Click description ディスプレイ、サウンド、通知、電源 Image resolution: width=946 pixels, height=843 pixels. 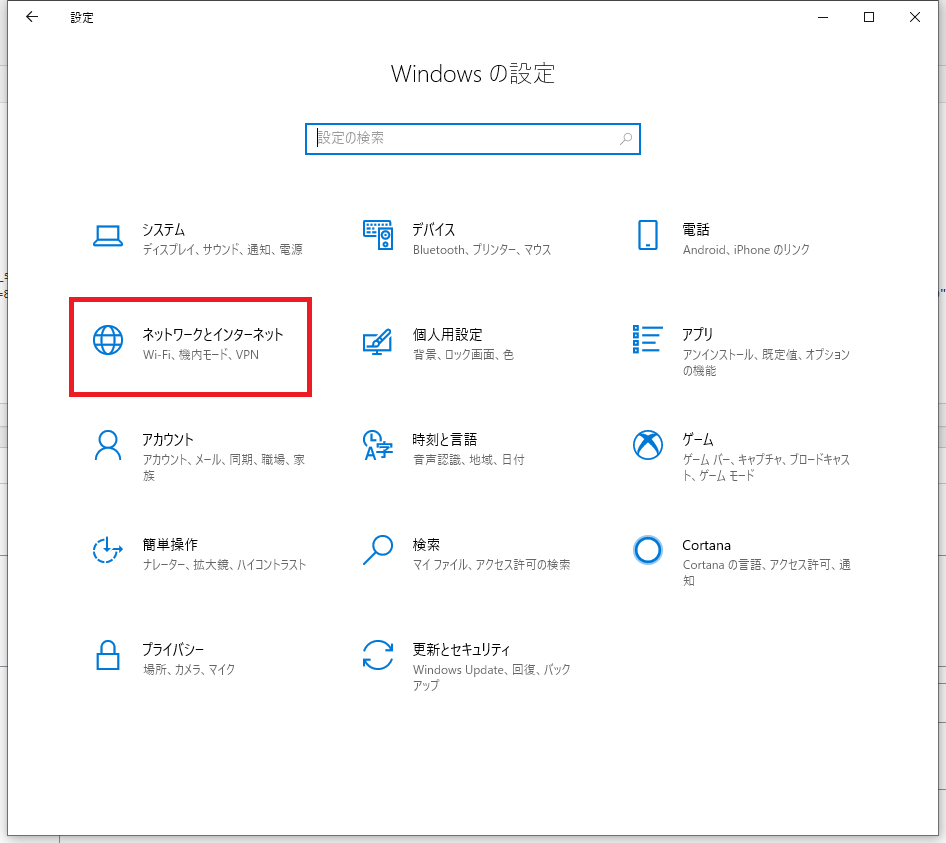223,249
